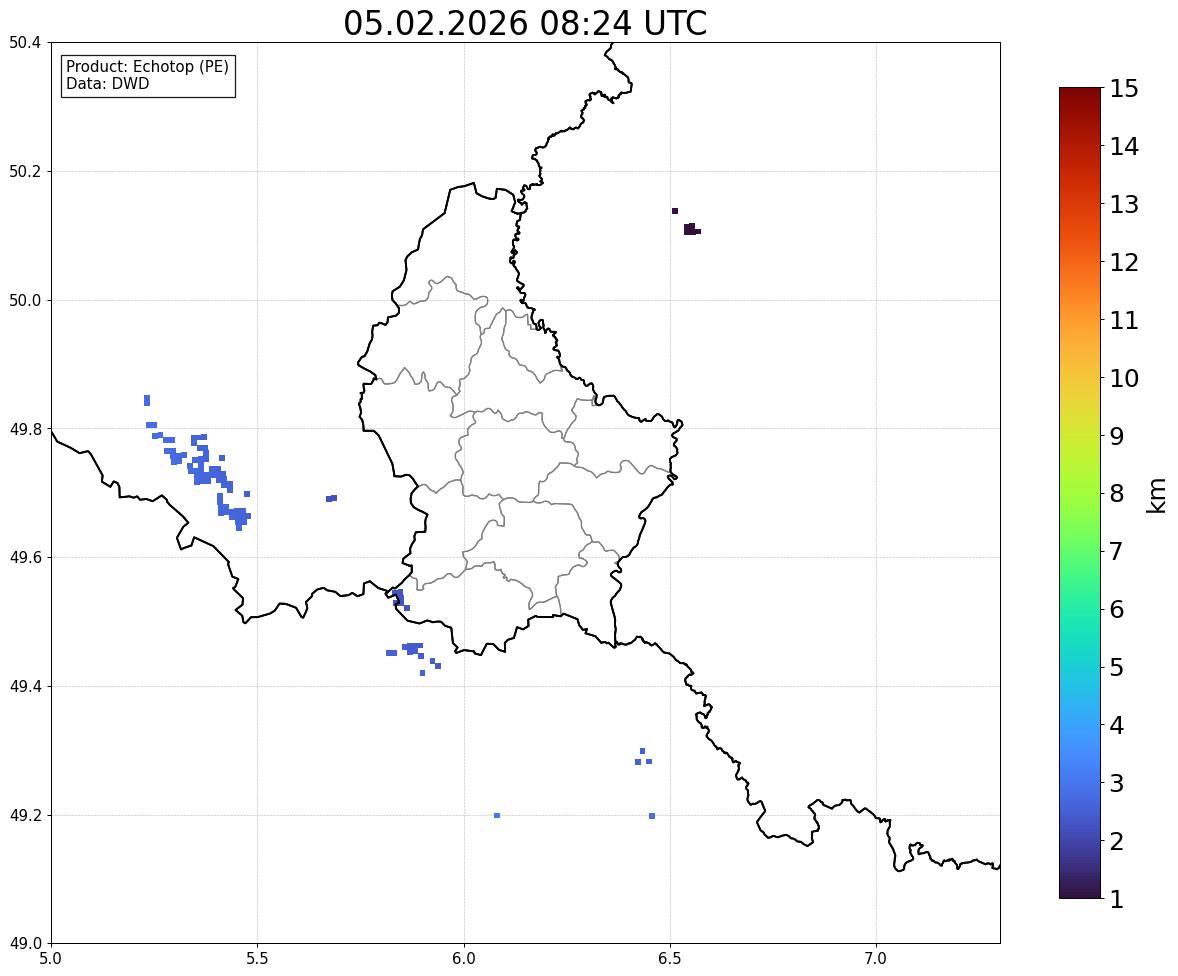Viewport: 1178px width, 976px height.
Task: Click the colorbar label "km"
Action: (x=1156, y=495)
